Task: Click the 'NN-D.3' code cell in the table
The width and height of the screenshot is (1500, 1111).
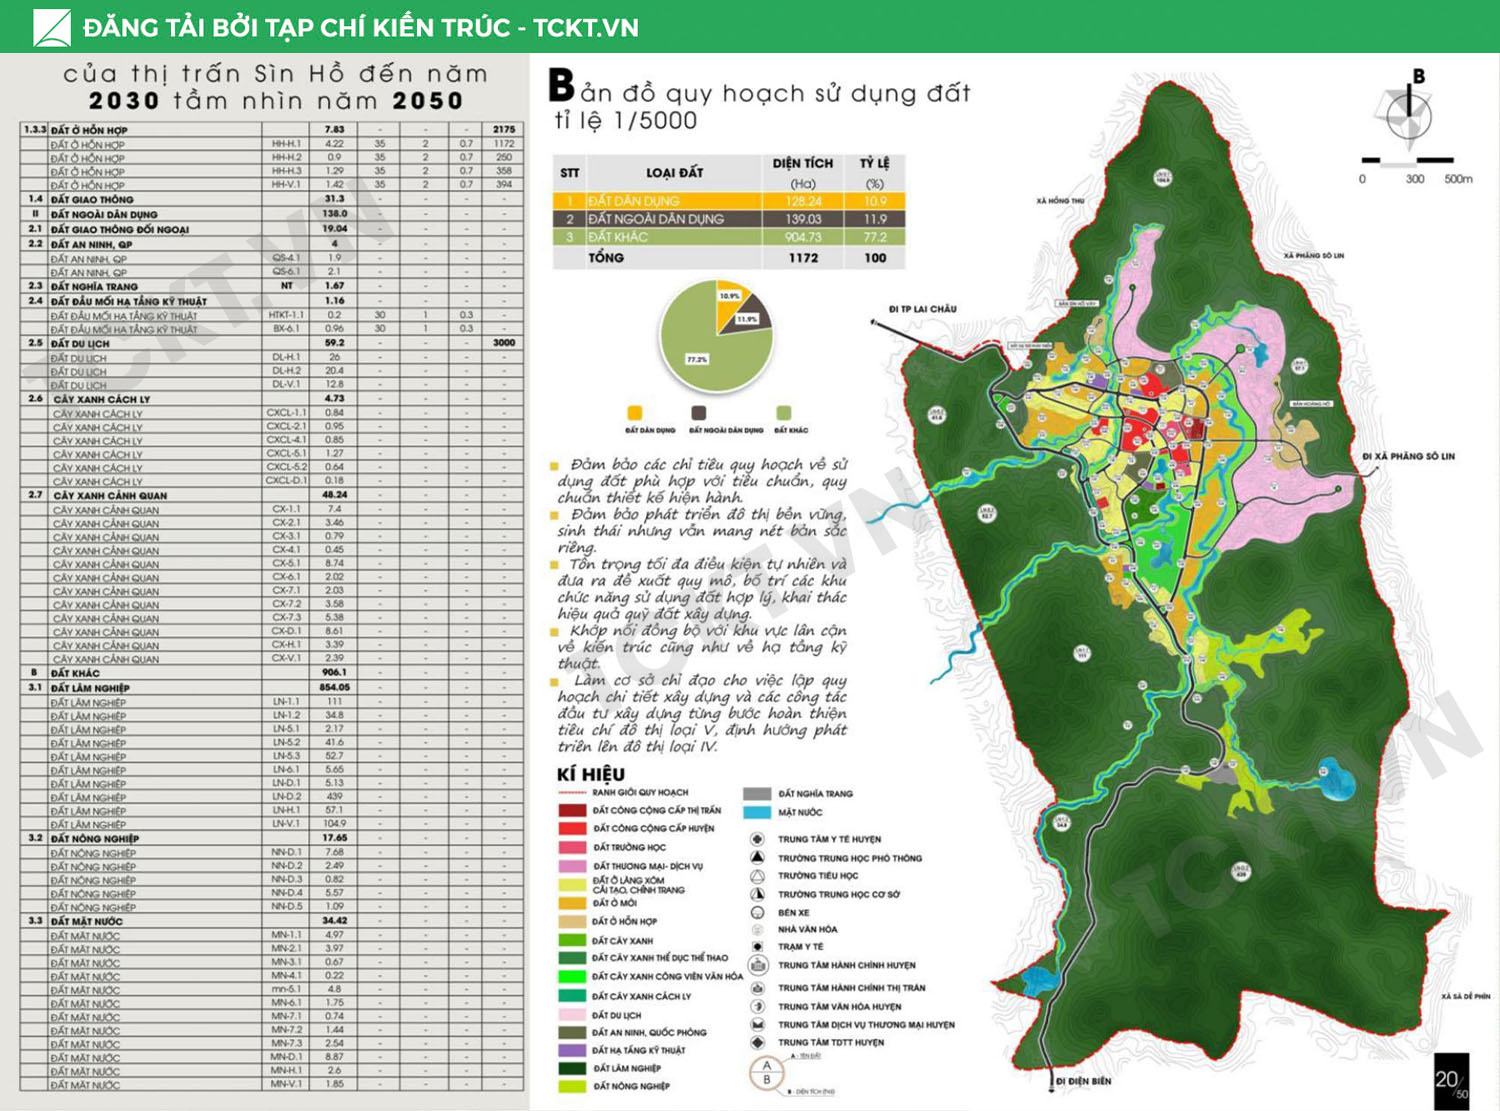Action: [x=286, y=879]
